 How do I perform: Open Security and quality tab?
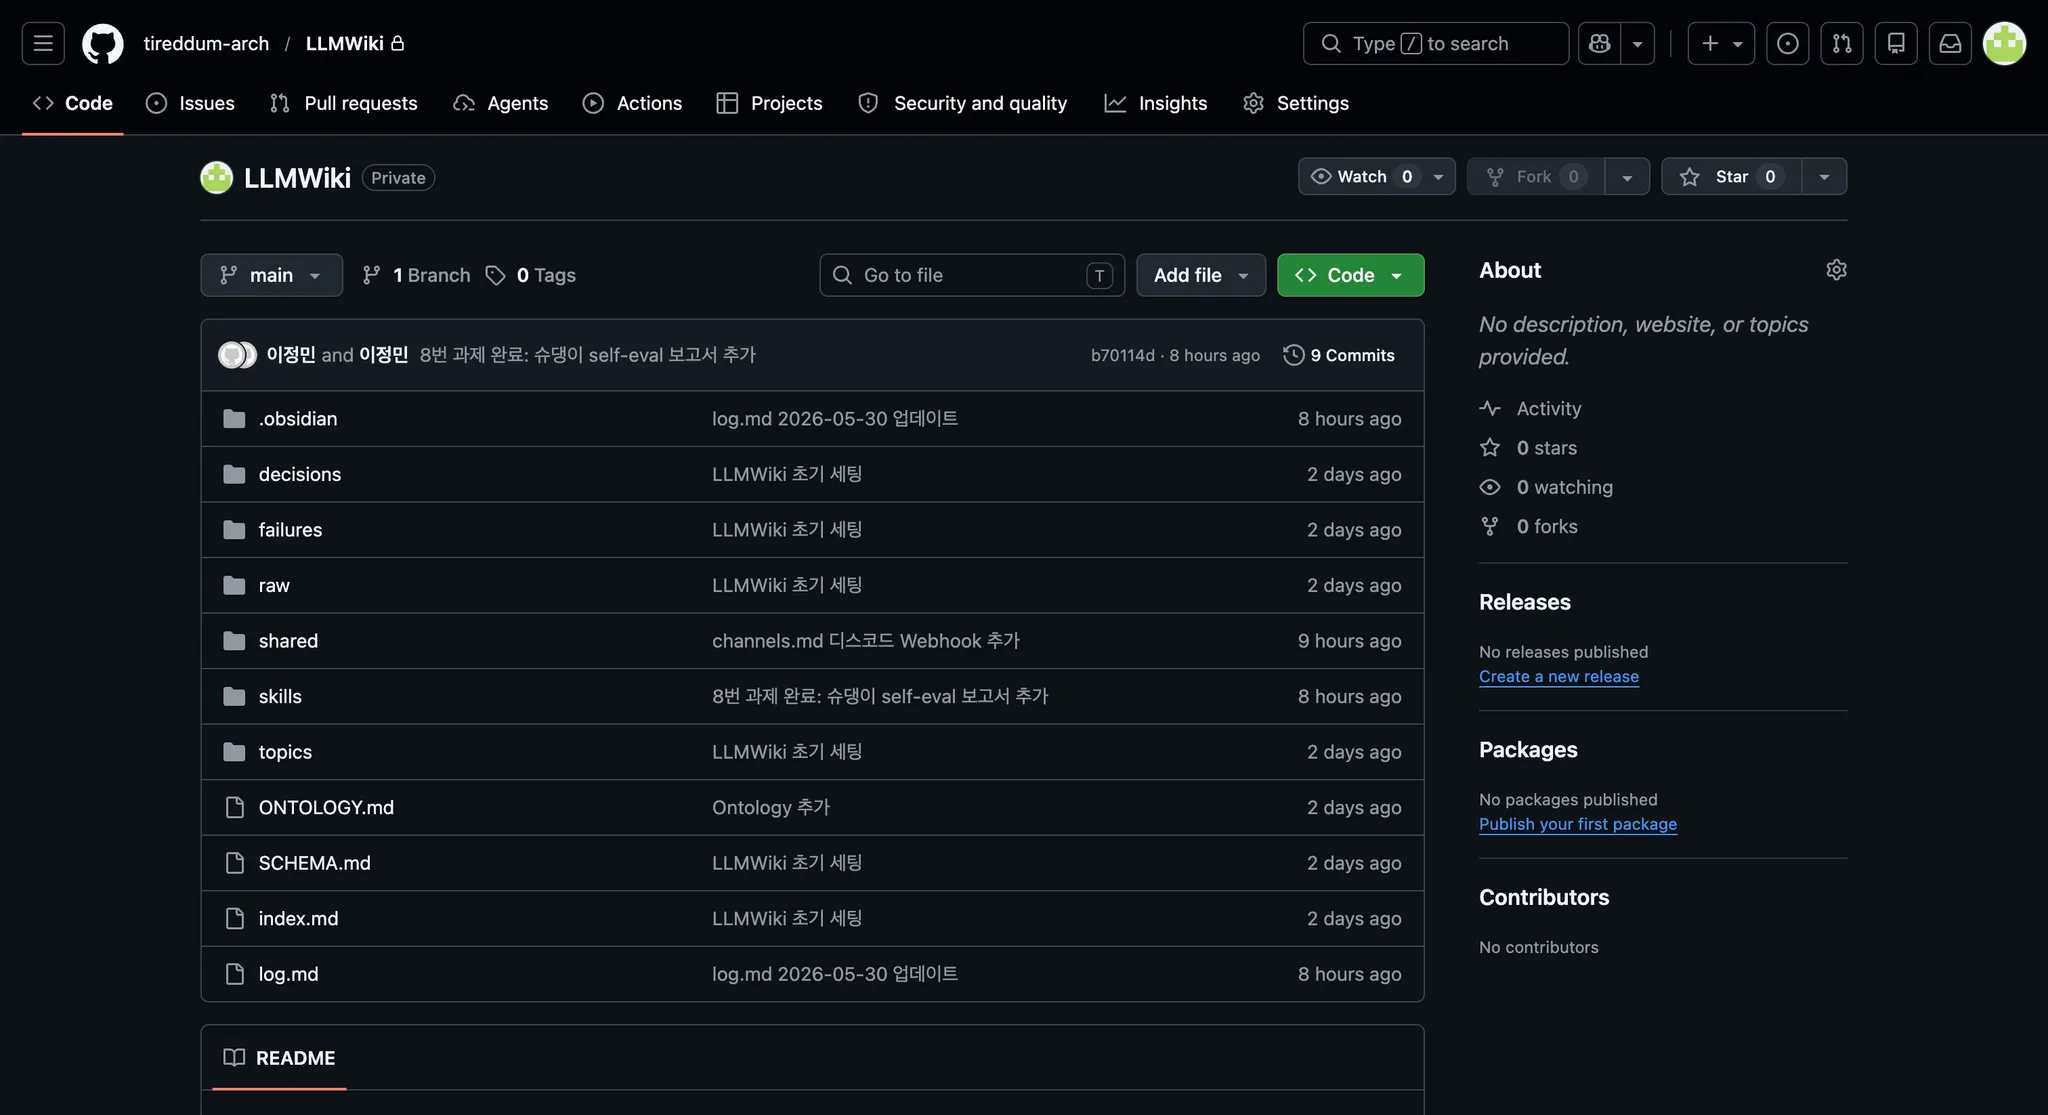pos(963,103)
